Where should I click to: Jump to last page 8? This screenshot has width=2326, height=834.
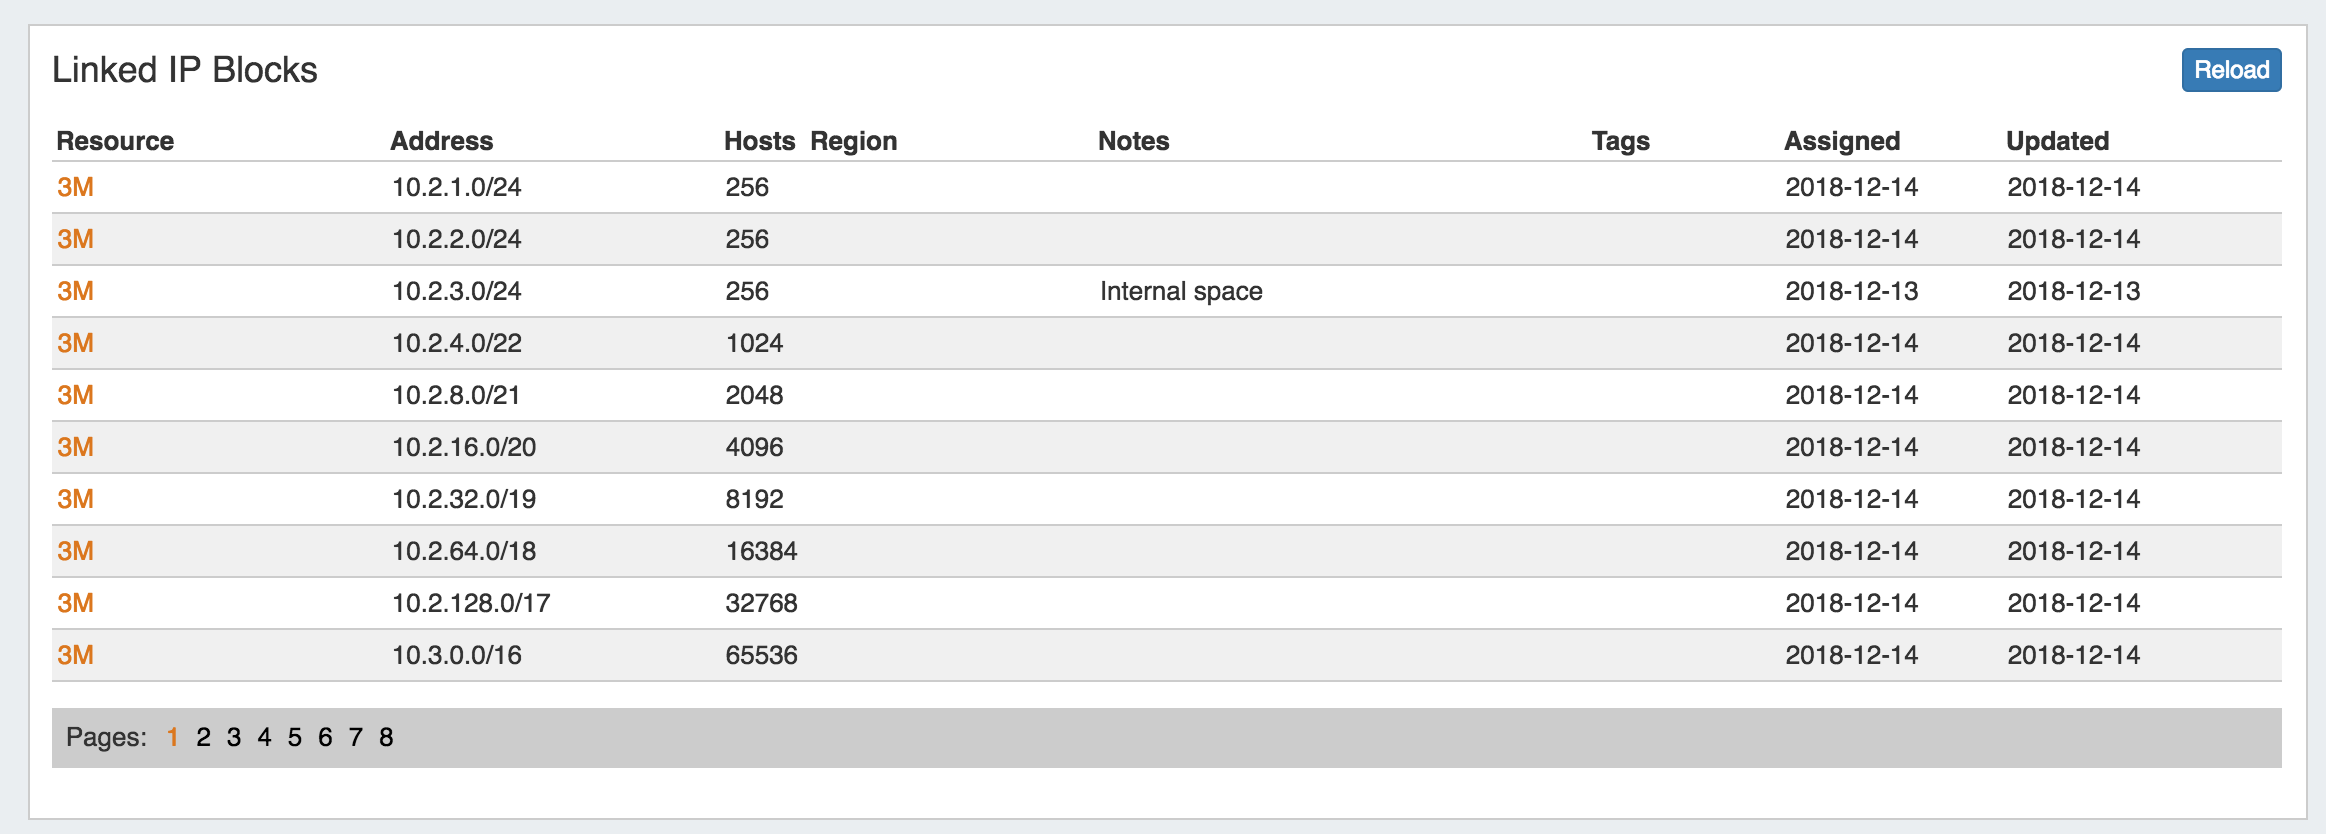point(386,738)
